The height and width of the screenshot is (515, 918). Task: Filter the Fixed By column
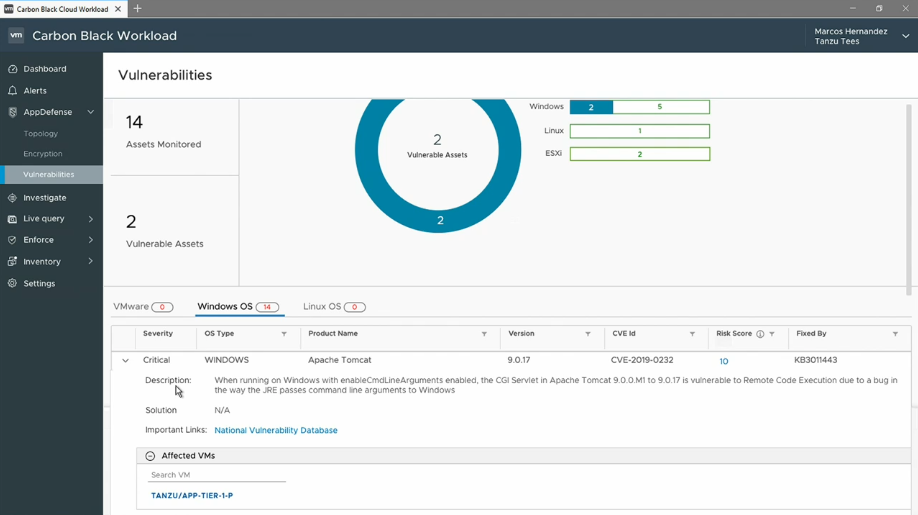pos(895,334)
